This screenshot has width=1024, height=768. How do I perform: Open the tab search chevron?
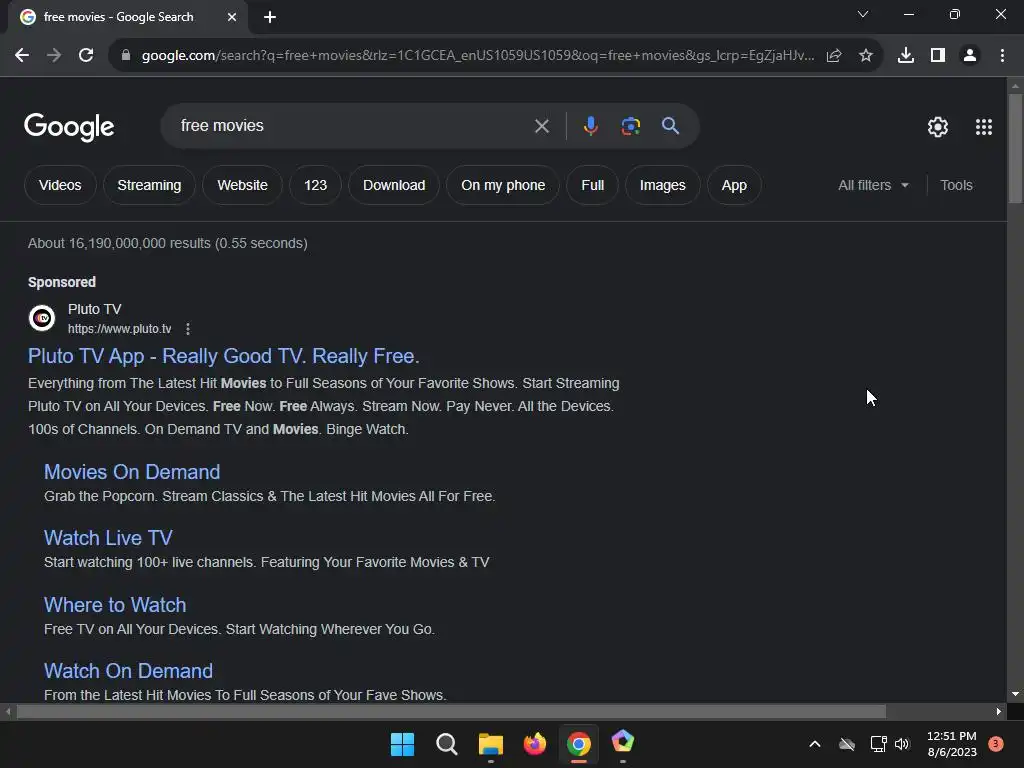[863, 14]
